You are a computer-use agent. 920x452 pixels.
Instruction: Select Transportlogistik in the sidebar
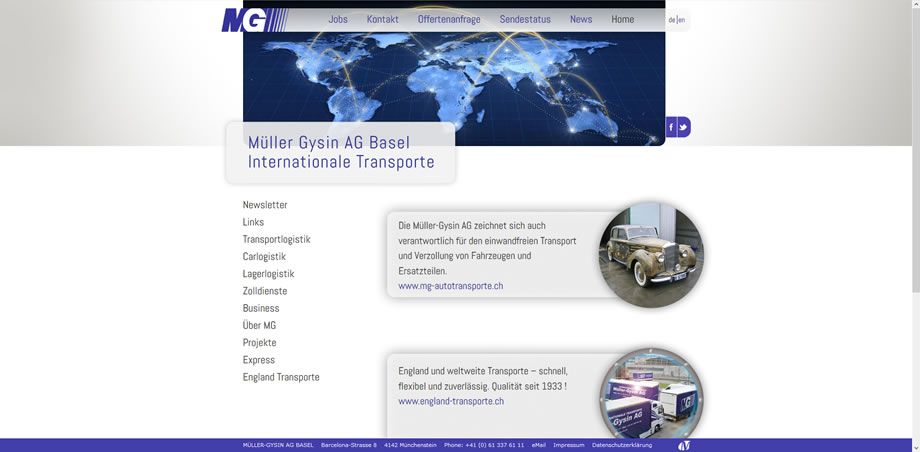pos(276,239)
